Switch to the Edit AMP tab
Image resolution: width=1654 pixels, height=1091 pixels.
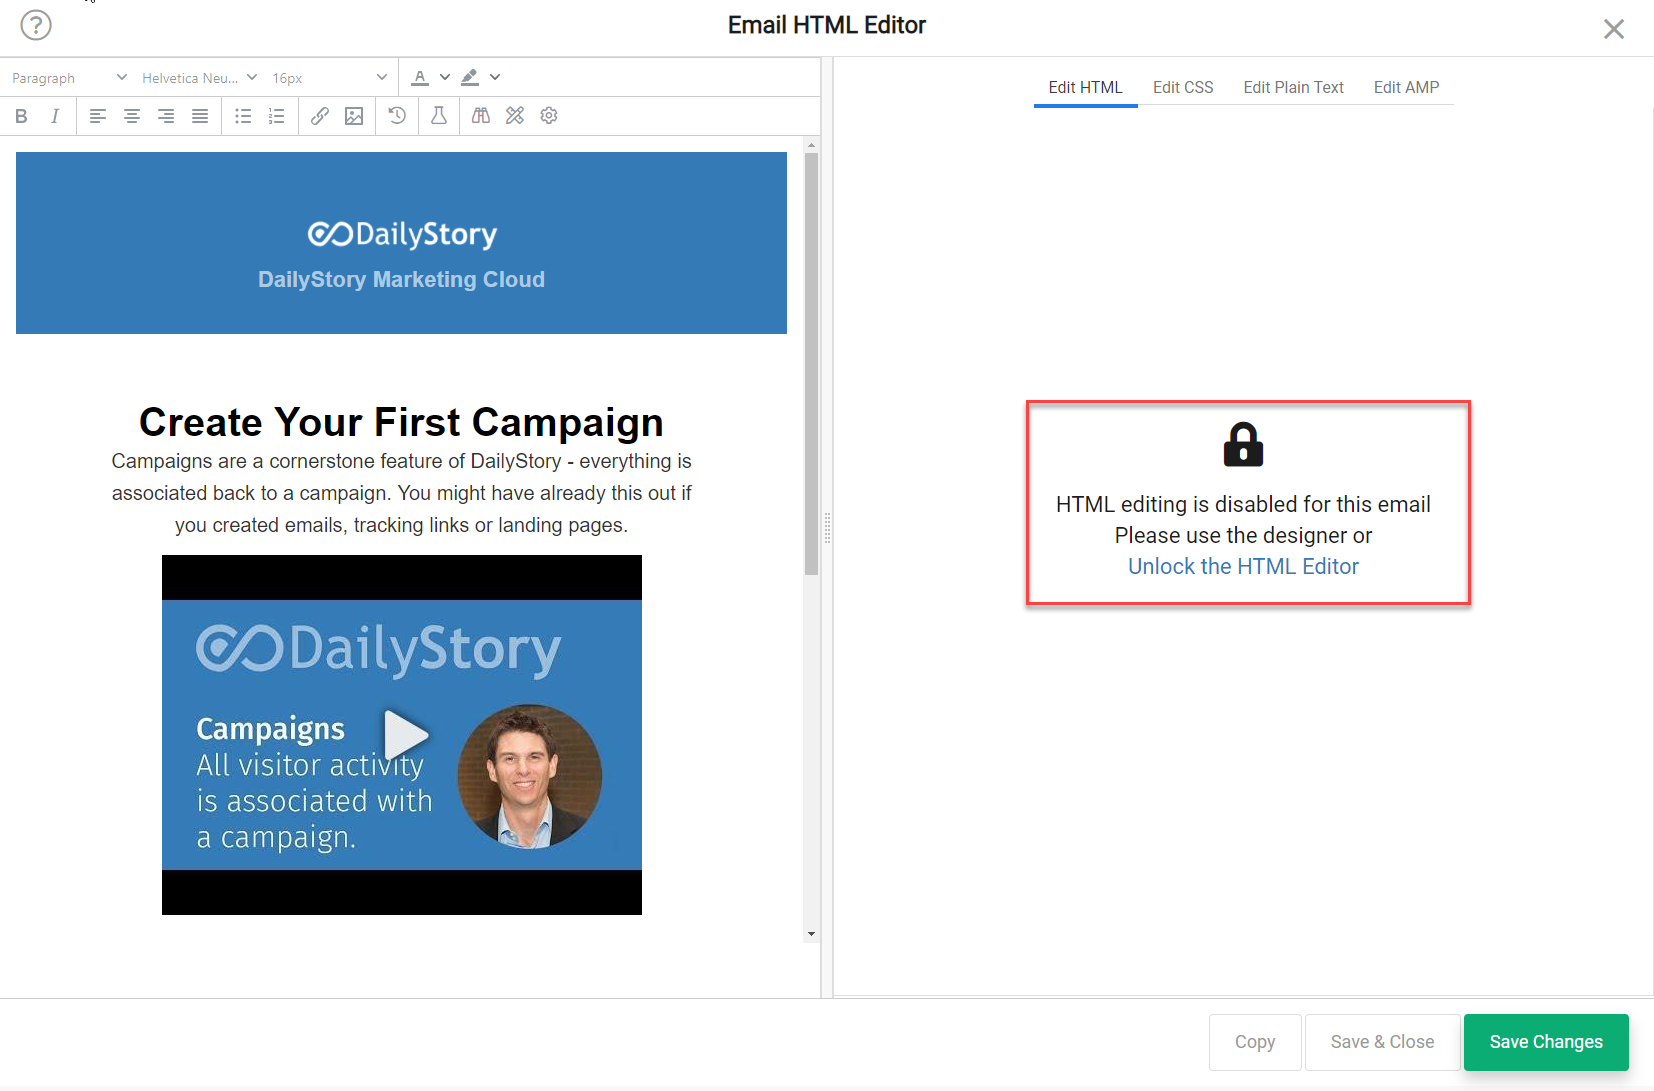coord(1406,88)
